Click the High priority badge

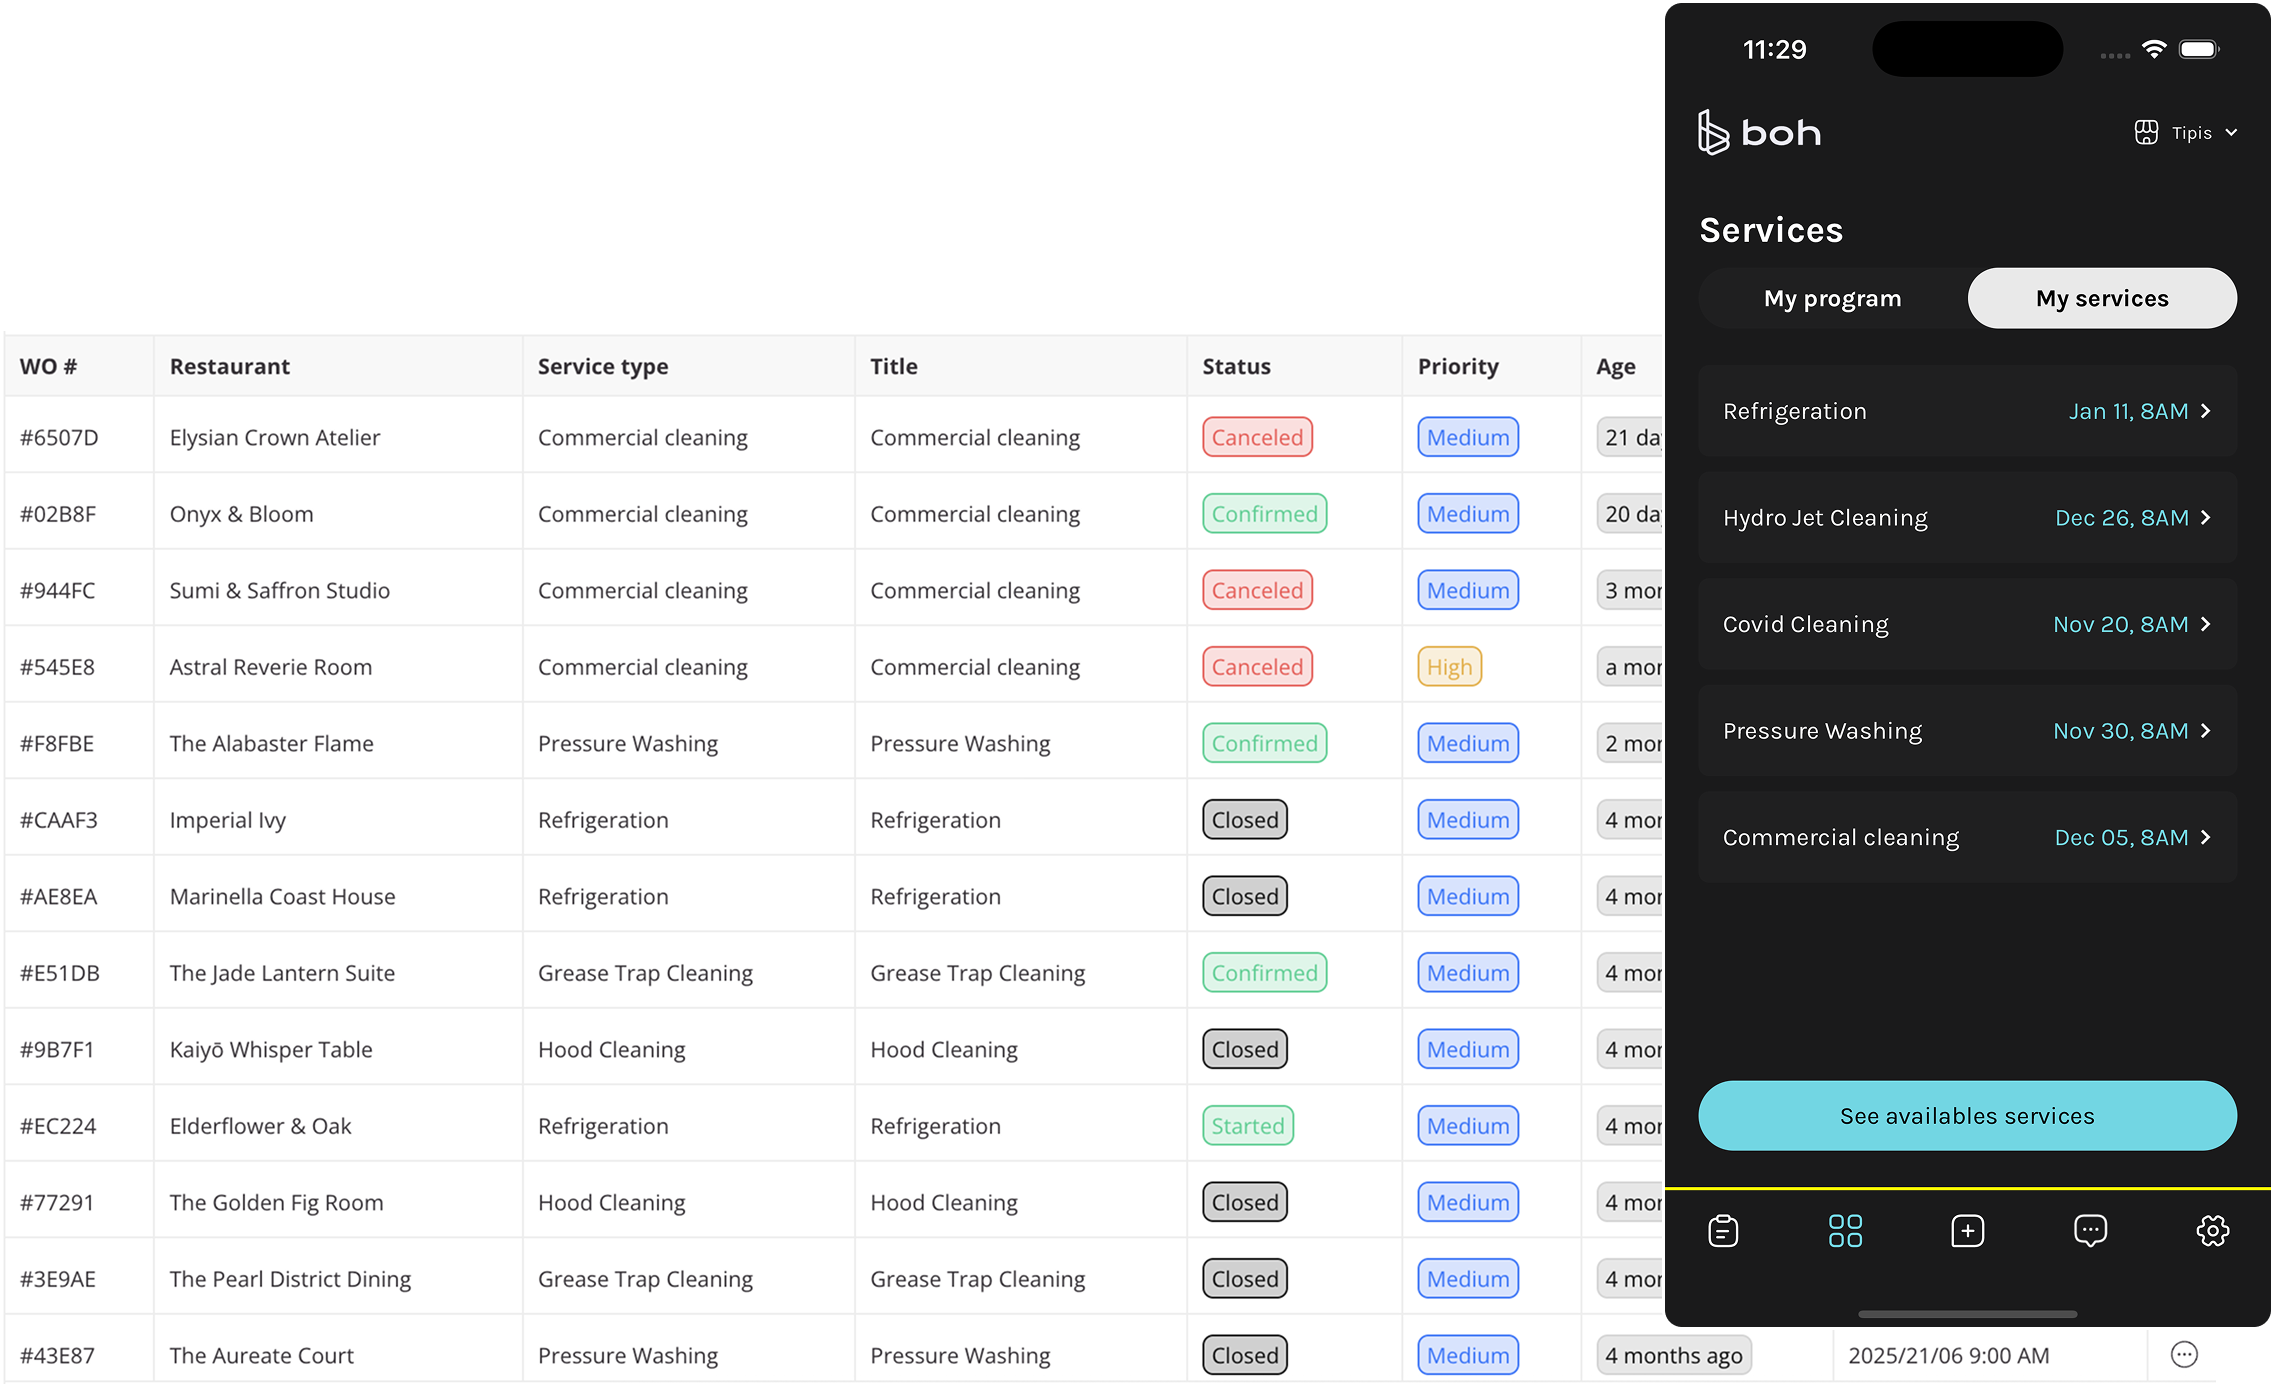[x=1449, y=667]
